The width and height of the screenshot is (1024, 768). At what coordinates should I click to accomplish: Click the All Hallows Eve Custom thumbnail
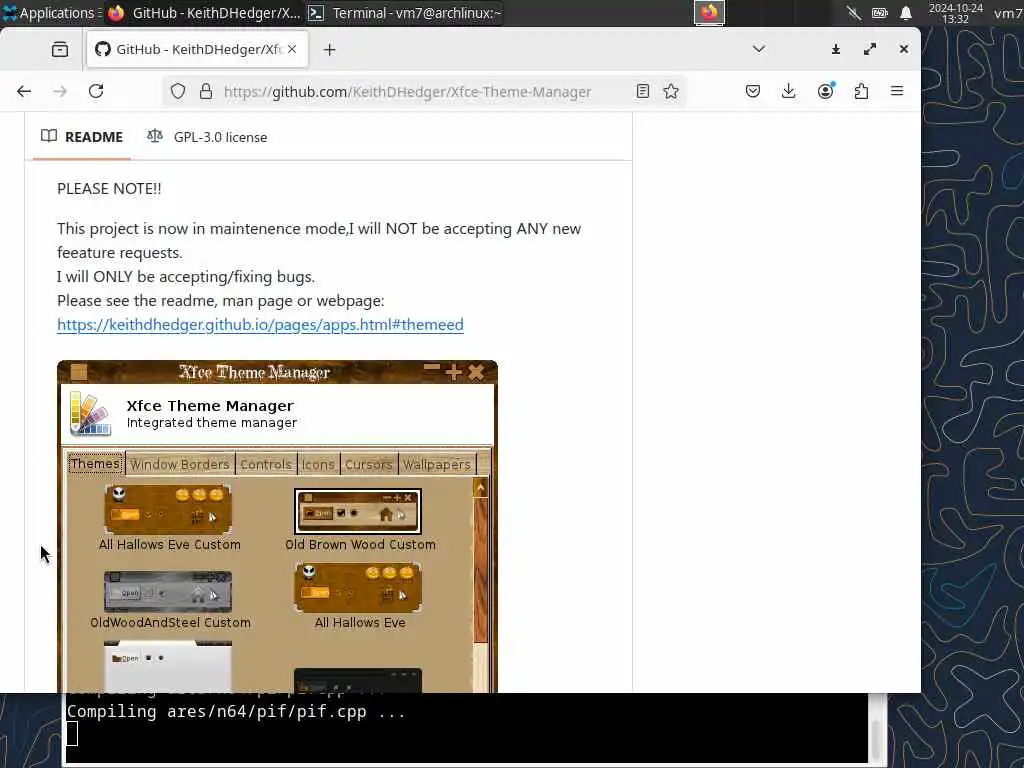[x=168, y=509]
